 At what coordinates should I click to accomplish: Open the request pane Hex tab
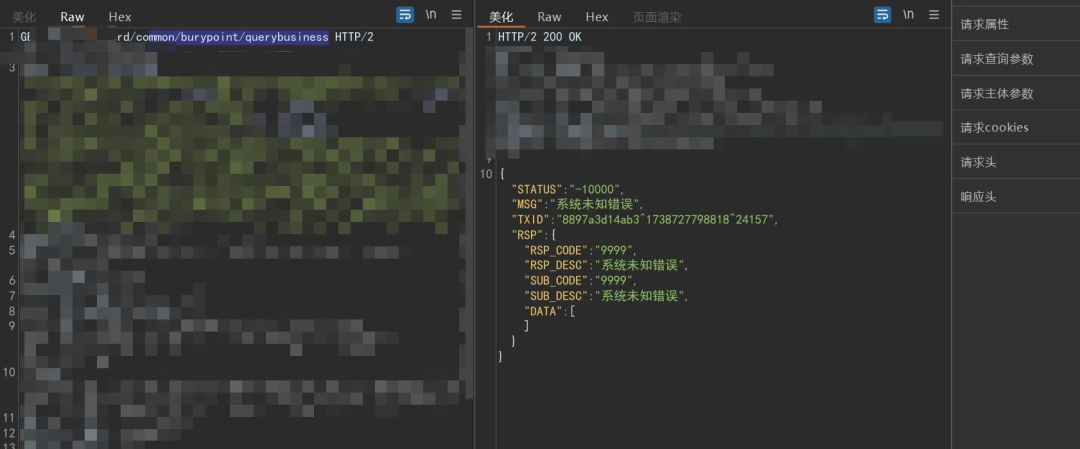tap(120, 17)
